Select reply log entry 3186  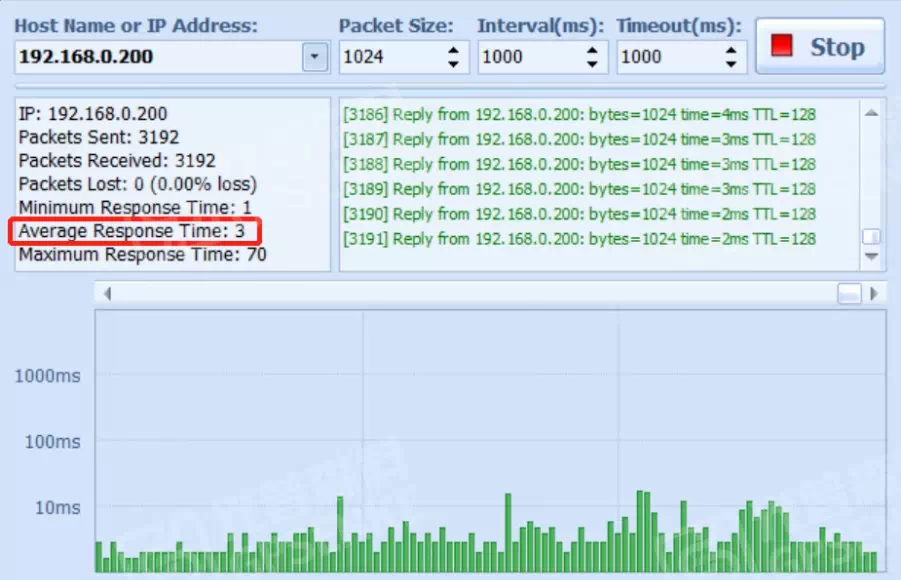point(578,115)
